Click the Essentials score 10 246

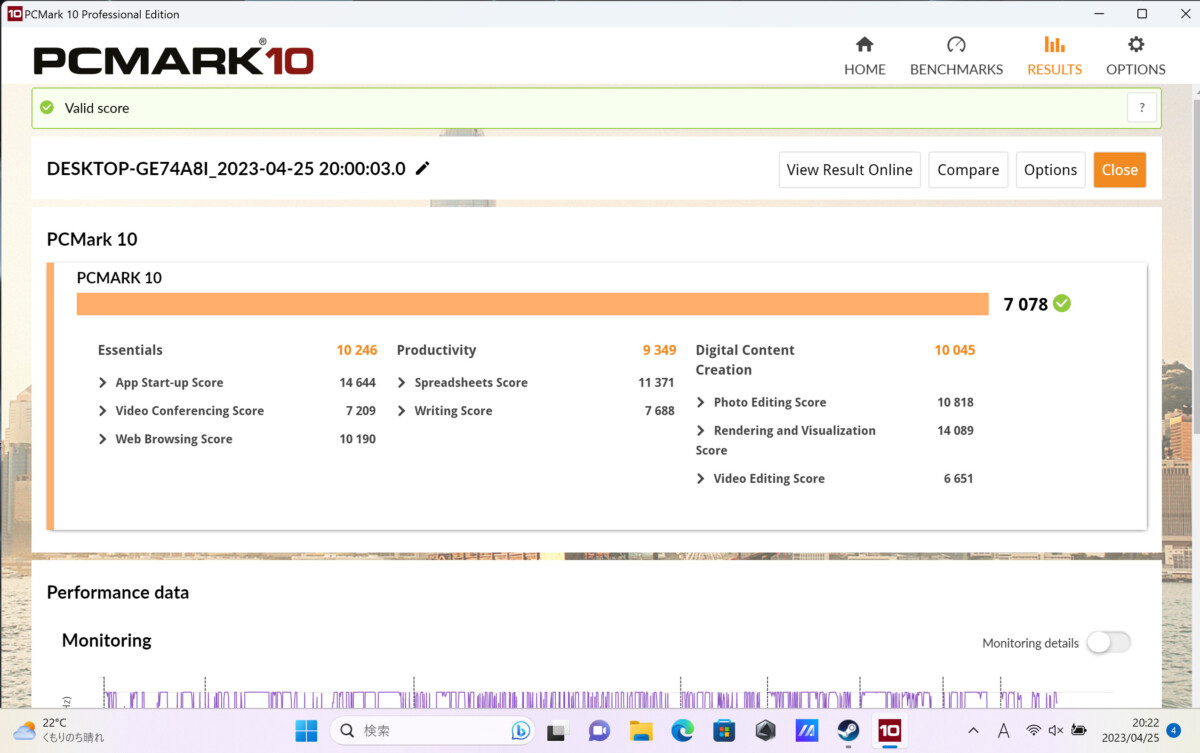coord(357,350)
